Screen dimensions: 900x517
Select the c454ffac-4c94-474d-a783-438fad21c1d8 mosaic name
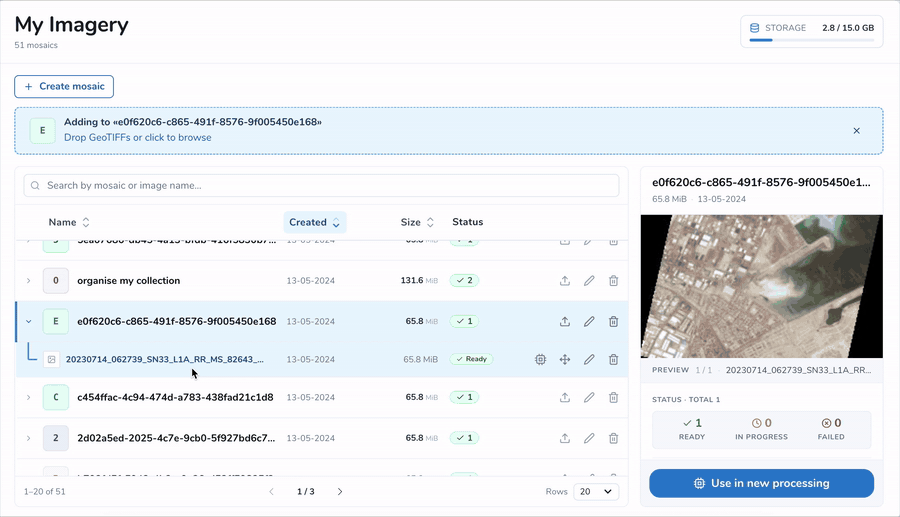click(x=175, y=397)
